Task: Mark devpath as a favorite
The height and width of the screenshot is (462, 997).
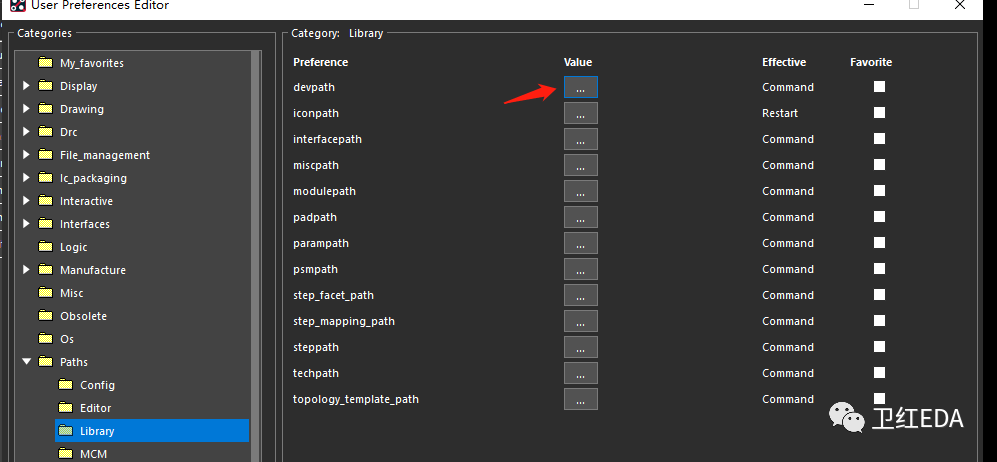Action: pyautogui.click(x=879, y=87)
